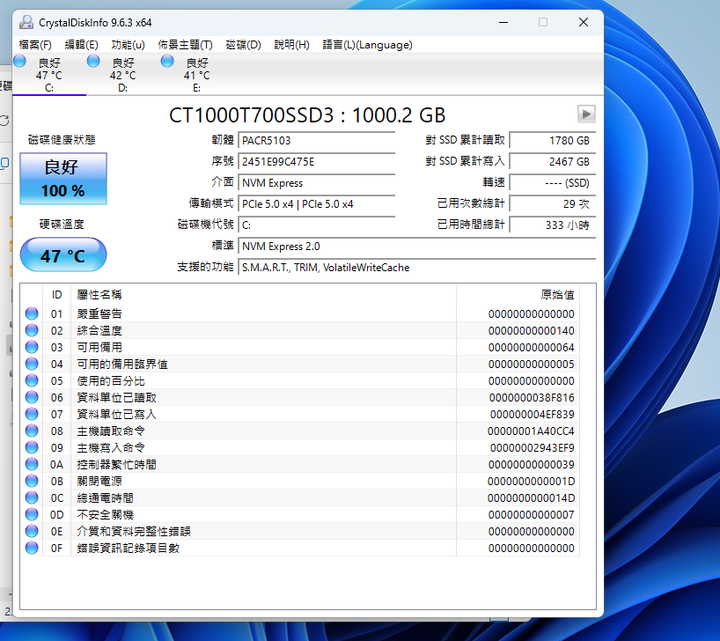Click raw value 000000004EF839 of 資料單位已寫入
720x641 pixels.
pos(532,414)
